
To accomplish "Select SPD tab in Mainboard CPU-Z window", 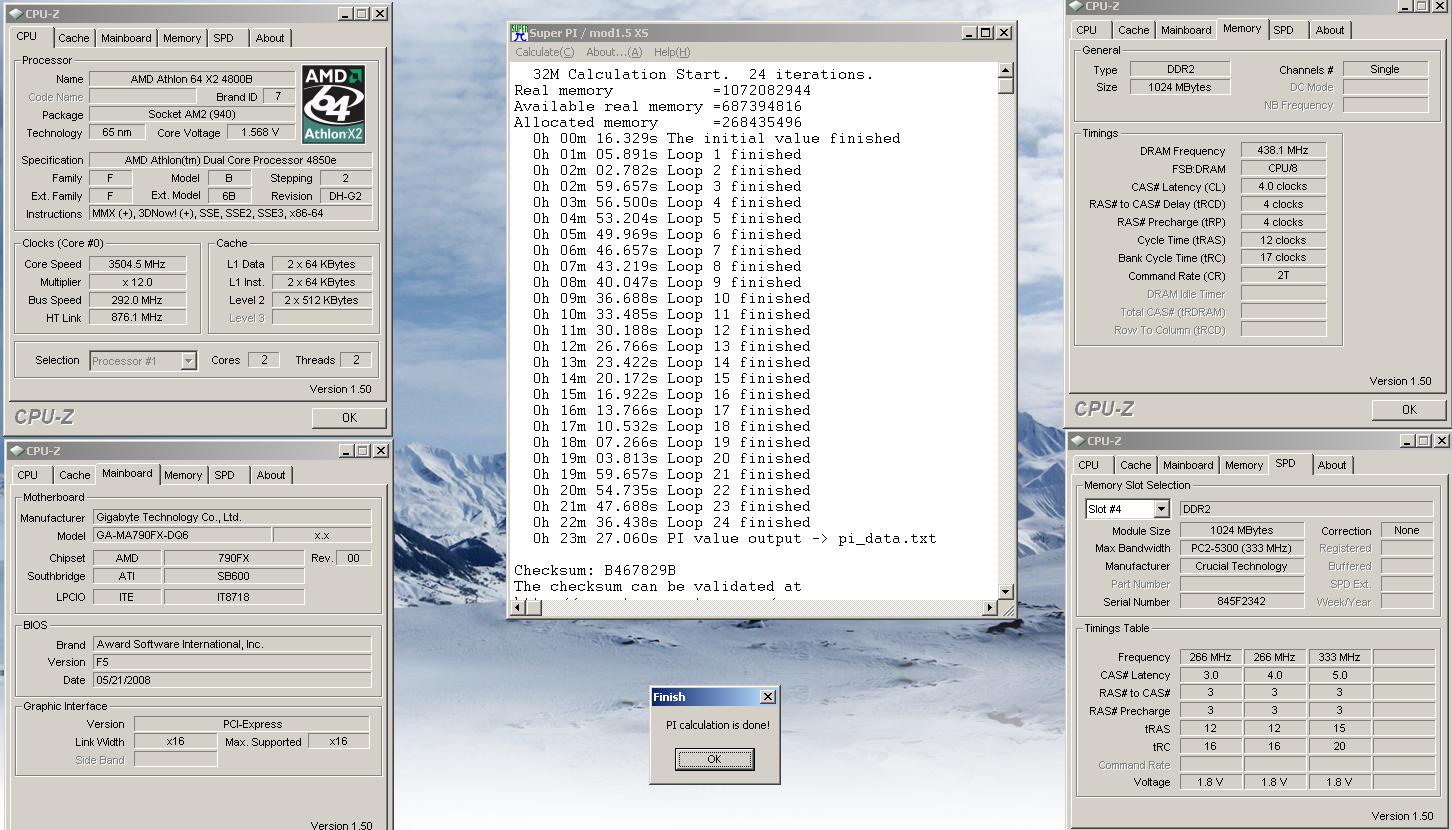I will 225,475.
